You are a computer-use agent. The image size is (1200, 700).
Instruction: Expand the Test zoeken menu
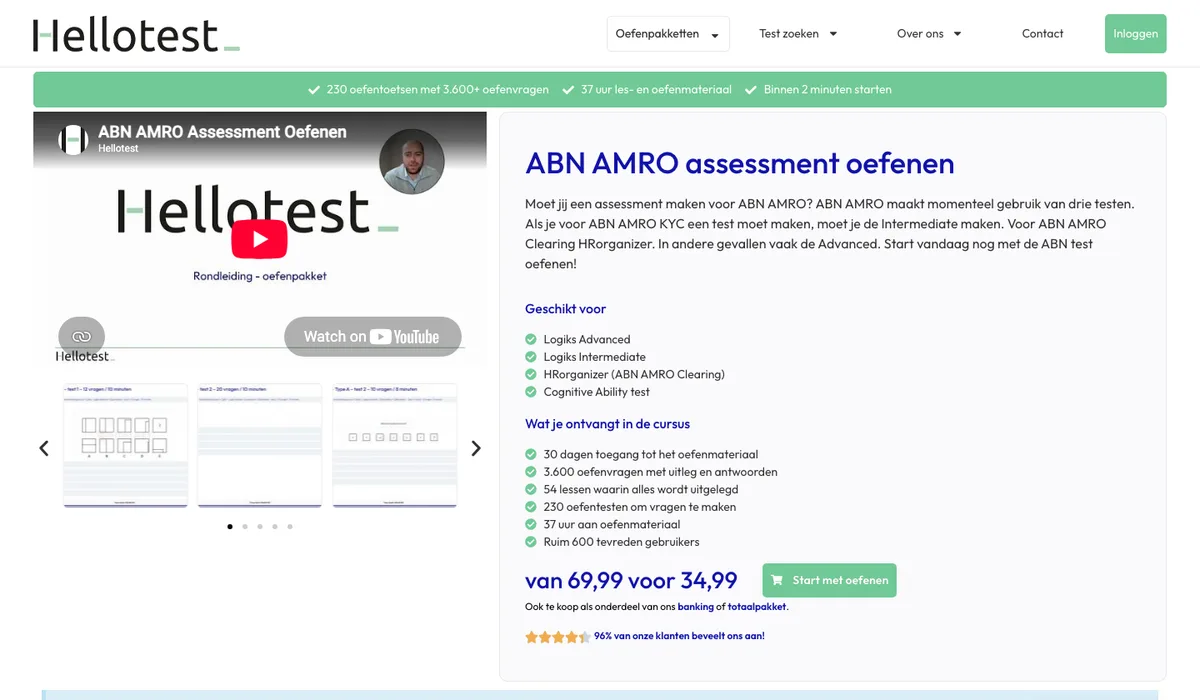coord(798,34)
